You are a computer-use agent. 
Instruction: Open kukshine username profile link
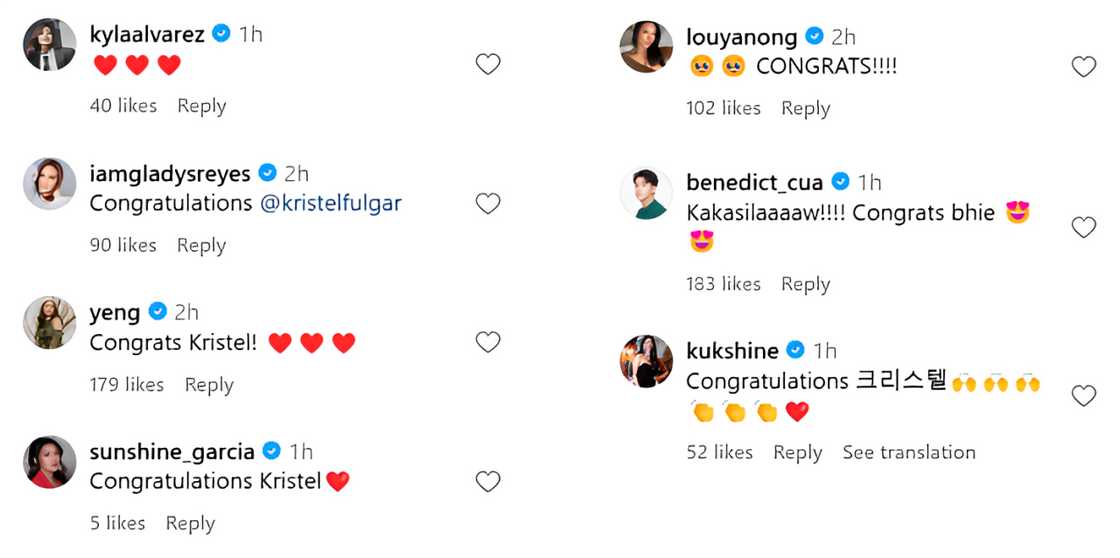pyautogui.click(x=732, y=350)
